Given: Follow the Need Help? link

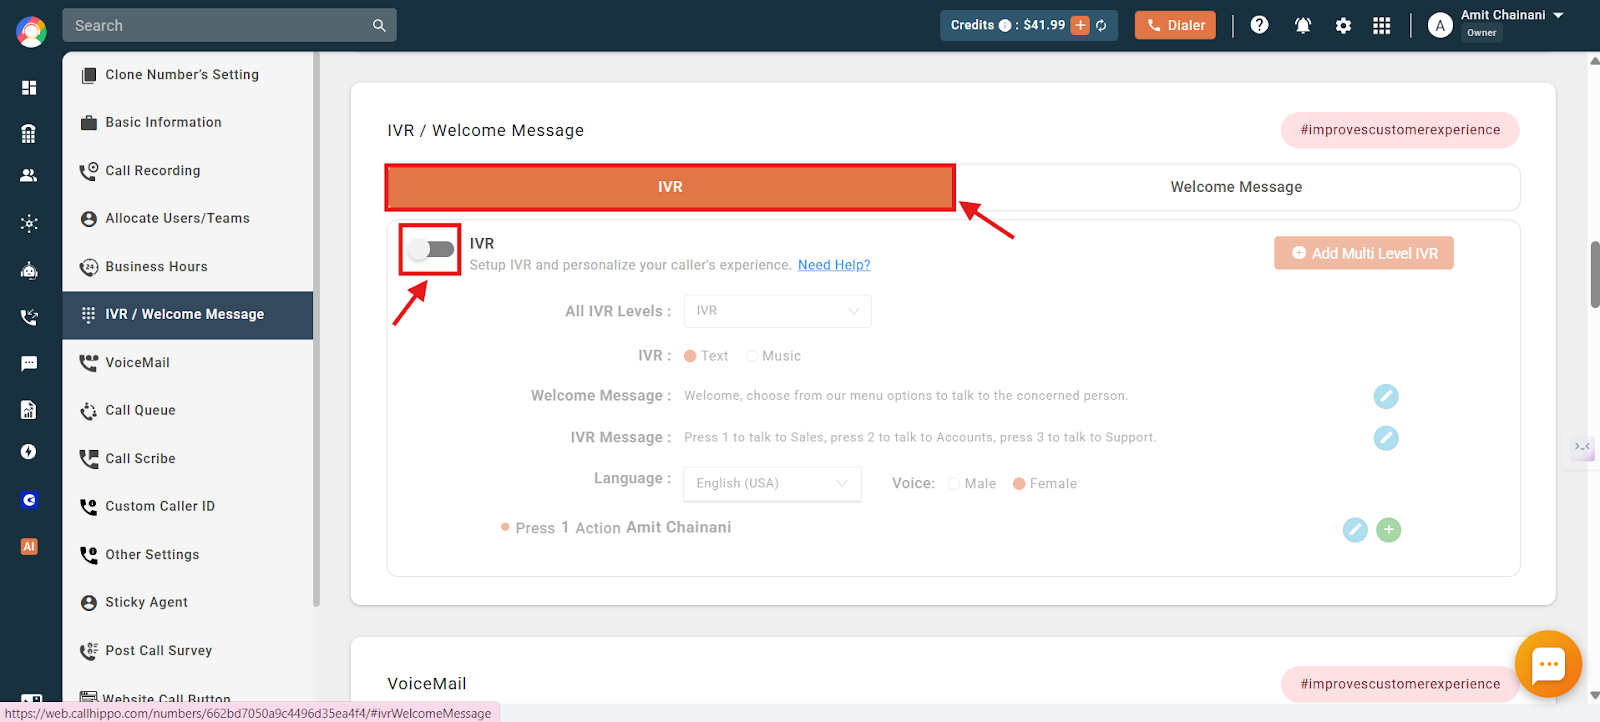Looking at the screenshot, I should (834, 265).
